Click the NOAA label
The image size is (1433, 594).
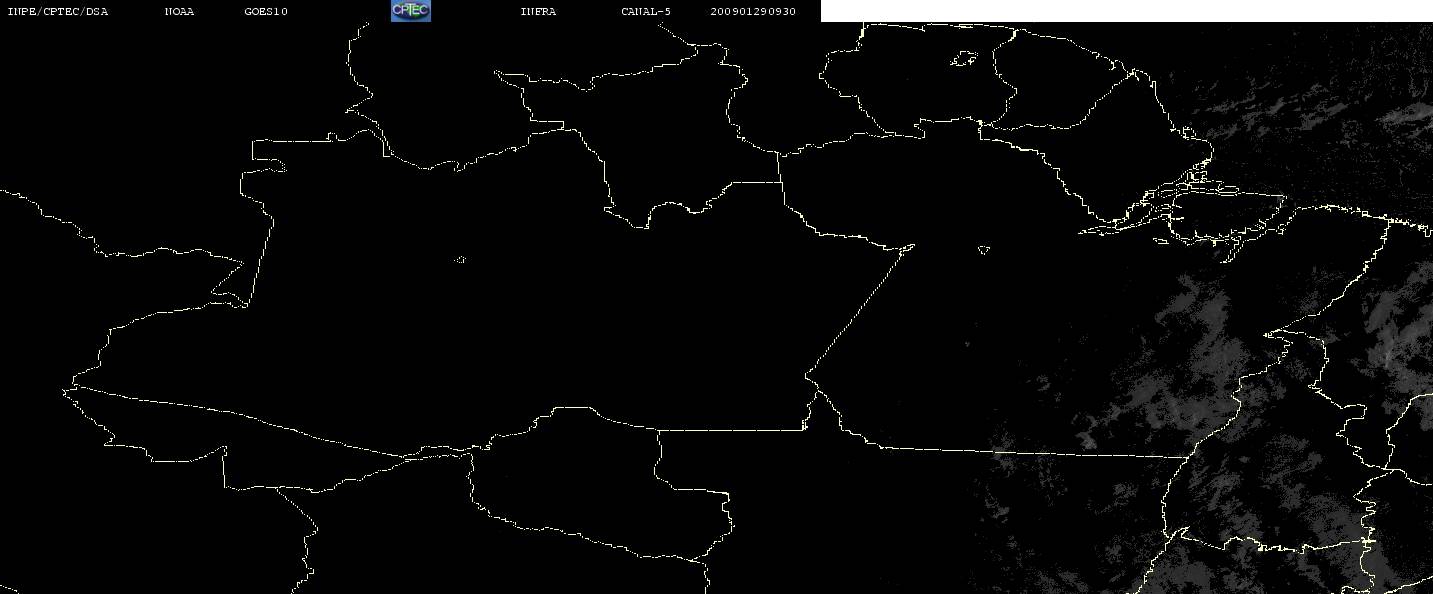179,11
